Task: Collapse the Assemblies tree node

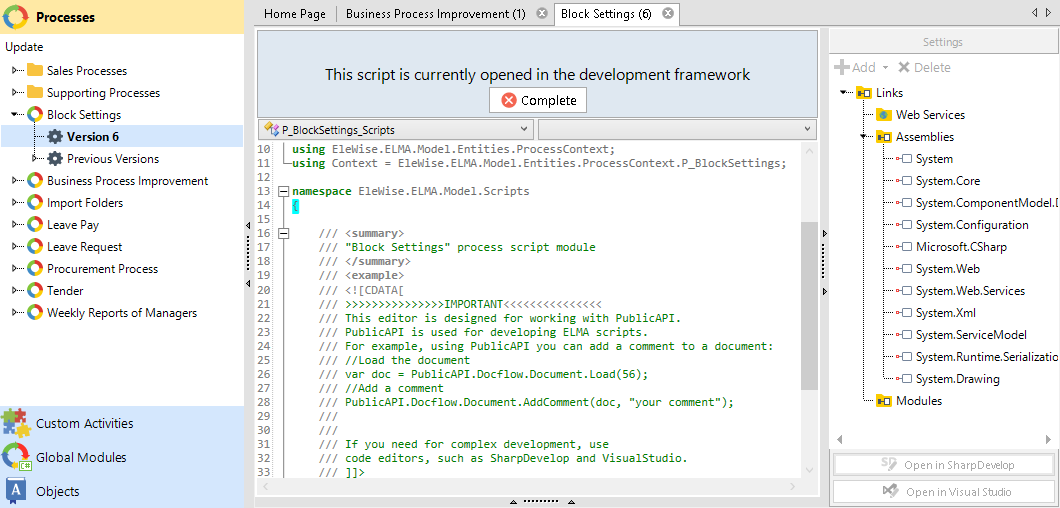Action: click(x=864, y=137)
